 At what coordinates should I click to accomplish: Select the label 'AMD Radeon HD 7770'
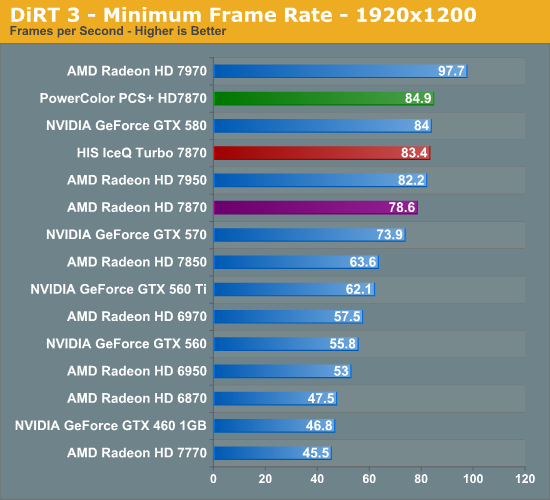pos(137,453)
